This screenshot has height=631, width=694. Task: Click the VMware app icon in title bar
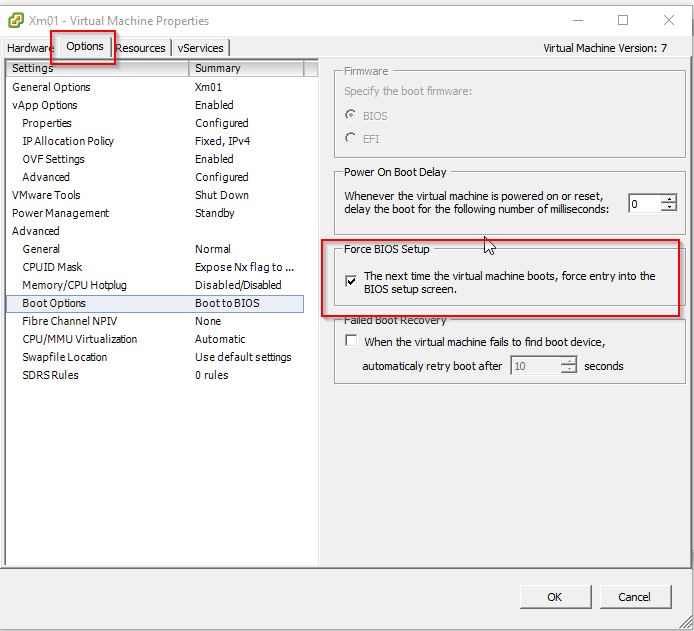coord(16,20)
